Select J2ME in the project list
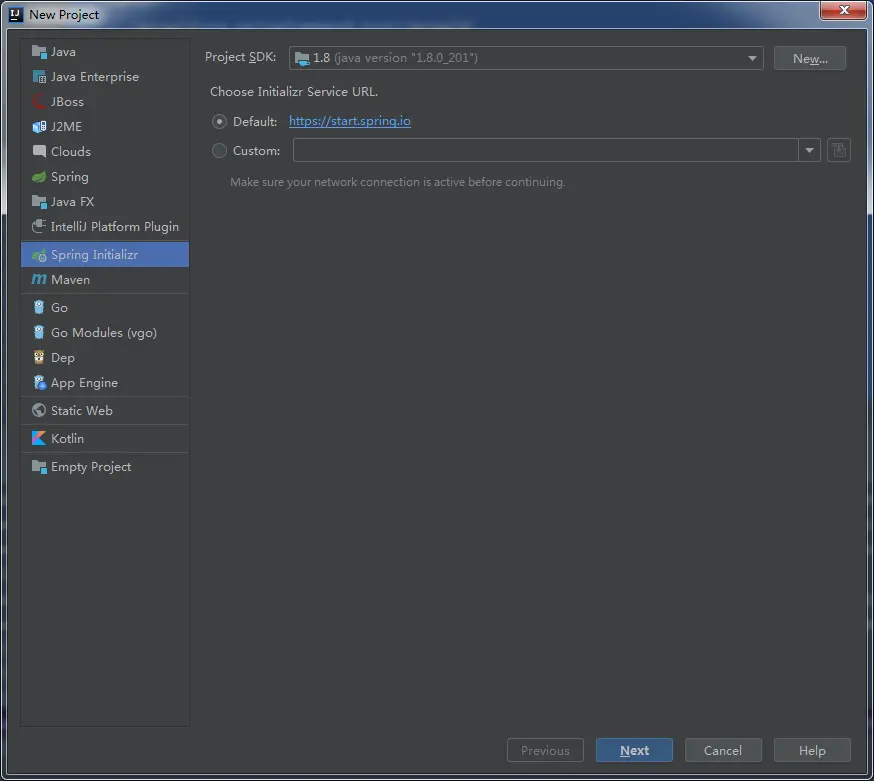Screen dimensions: 874x781 (x=105, y=127)
